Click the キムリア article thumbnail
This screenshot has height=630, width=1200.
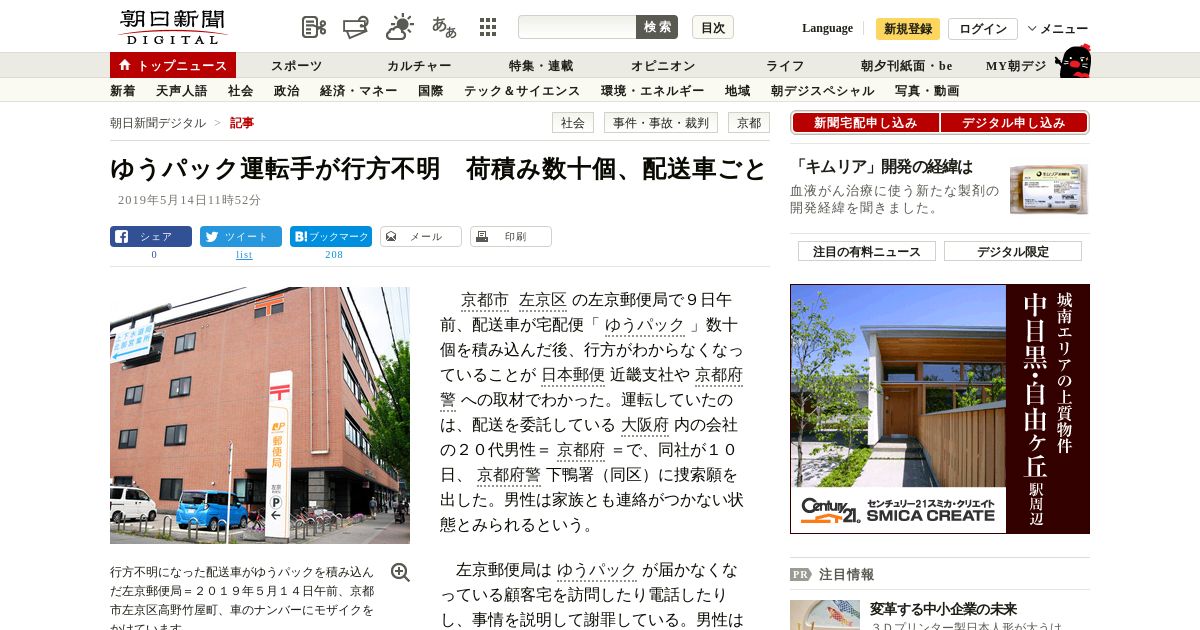point(1049,189)
